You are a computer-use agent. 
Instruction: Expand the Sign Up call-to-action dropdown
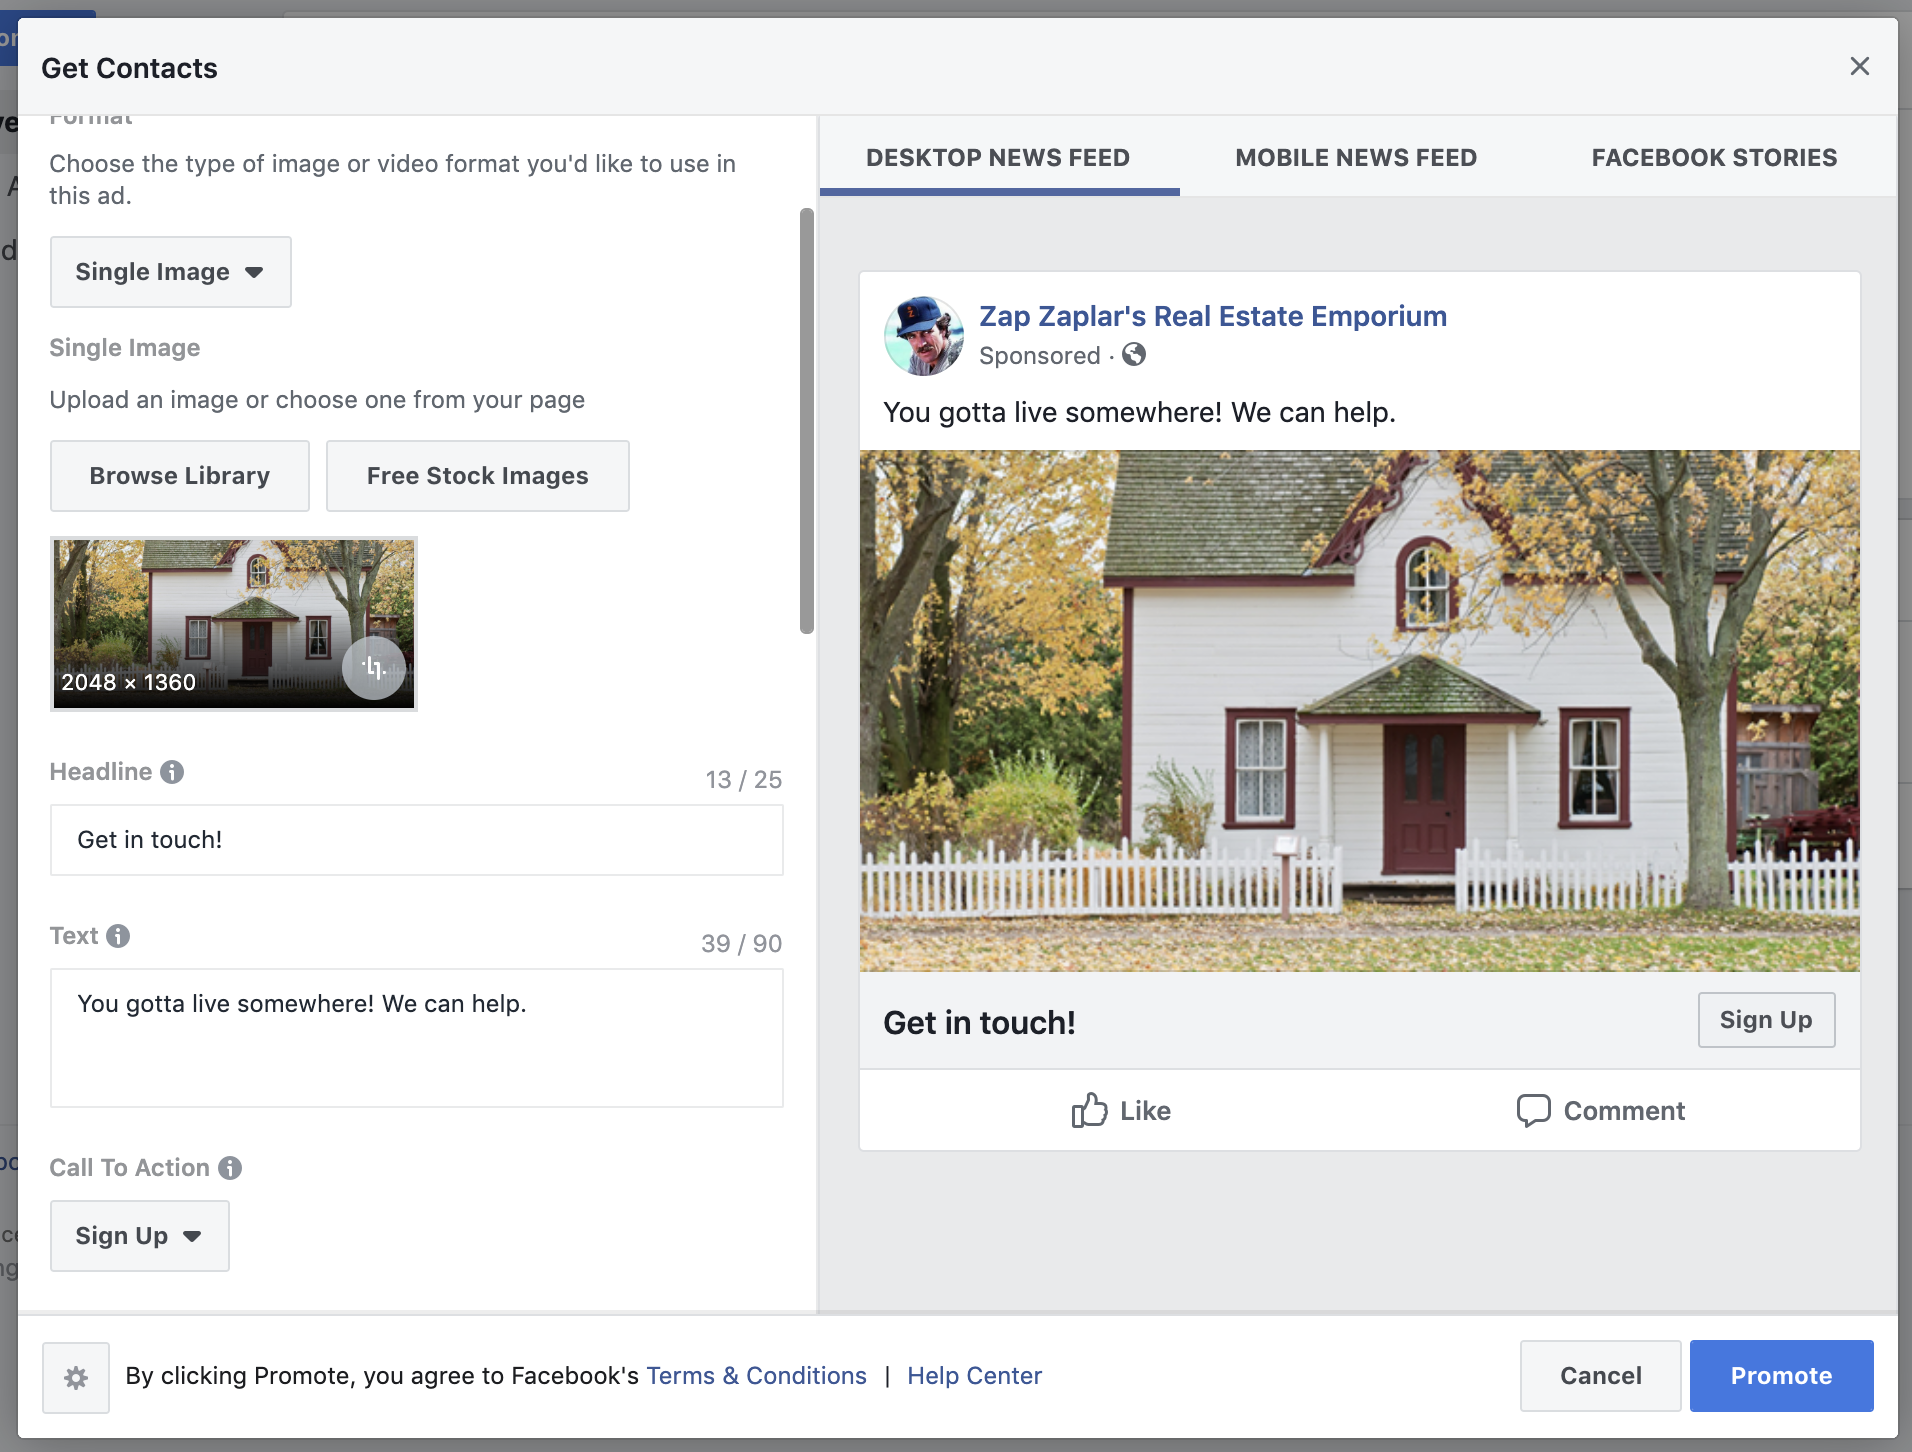pyautogui.click(x=140, y=1236)
